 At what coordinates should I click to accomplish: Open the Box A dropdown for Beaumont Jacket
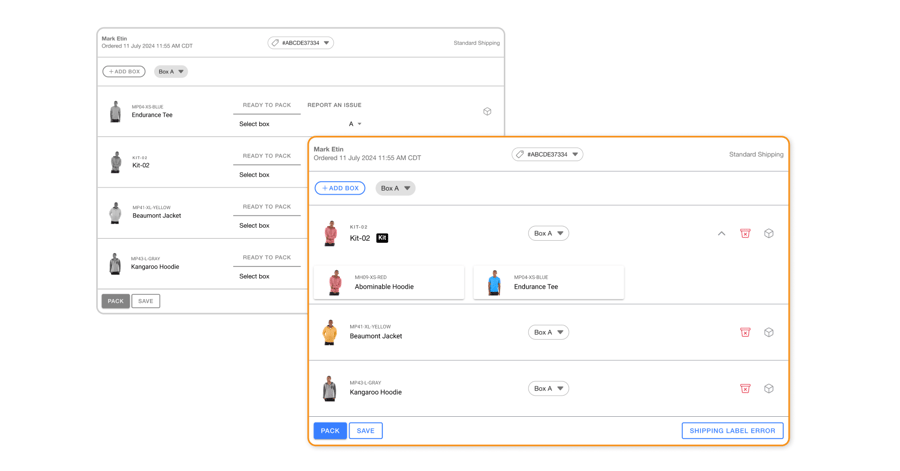pyautogui.click(x=548, y=332)
